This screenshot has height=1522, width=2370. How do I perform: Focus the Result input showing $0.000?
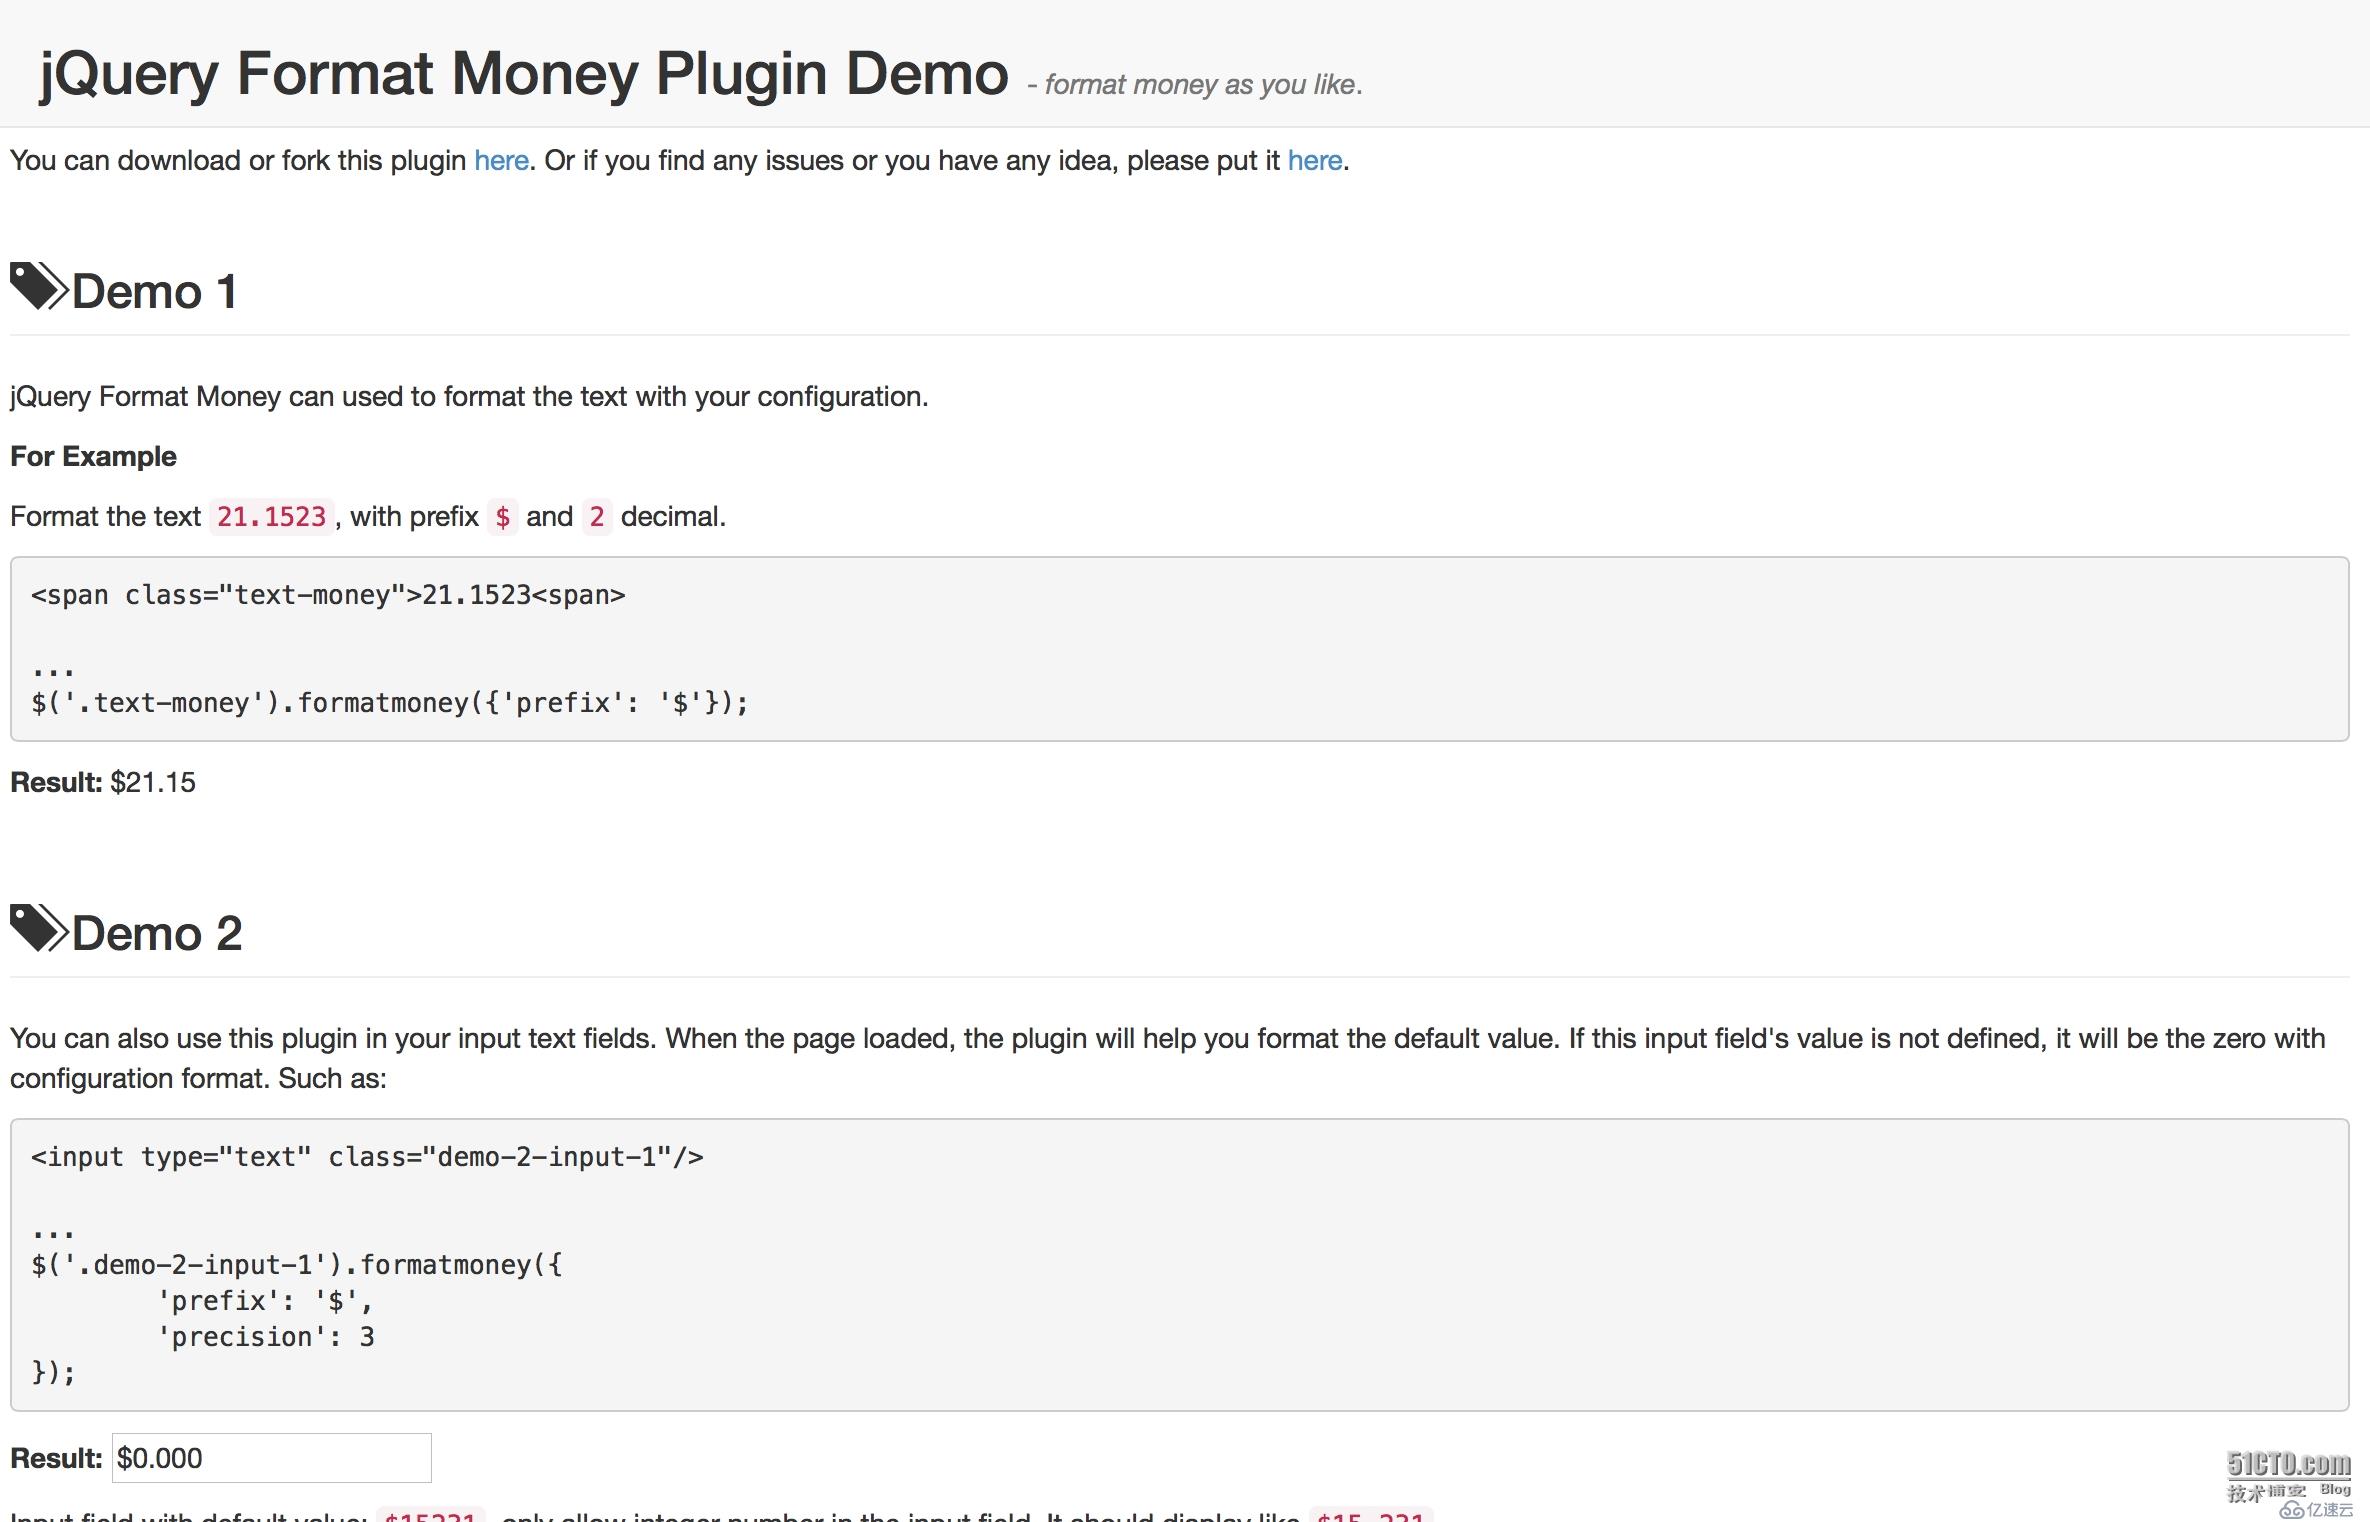(x=272, y=1458)
